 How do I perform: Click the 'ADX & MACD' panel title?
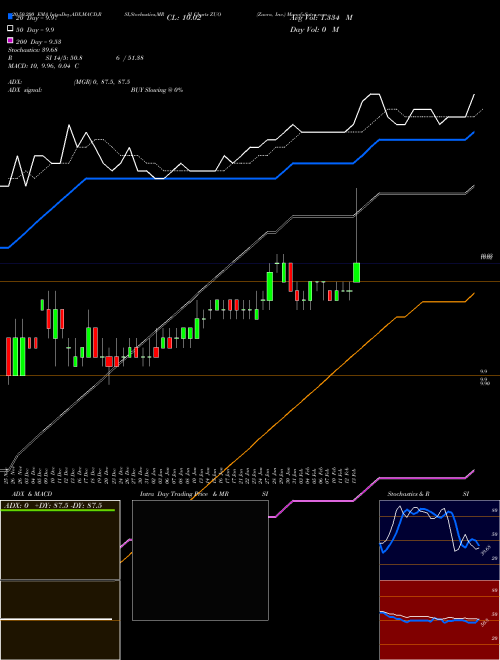(x=32, y=494)
